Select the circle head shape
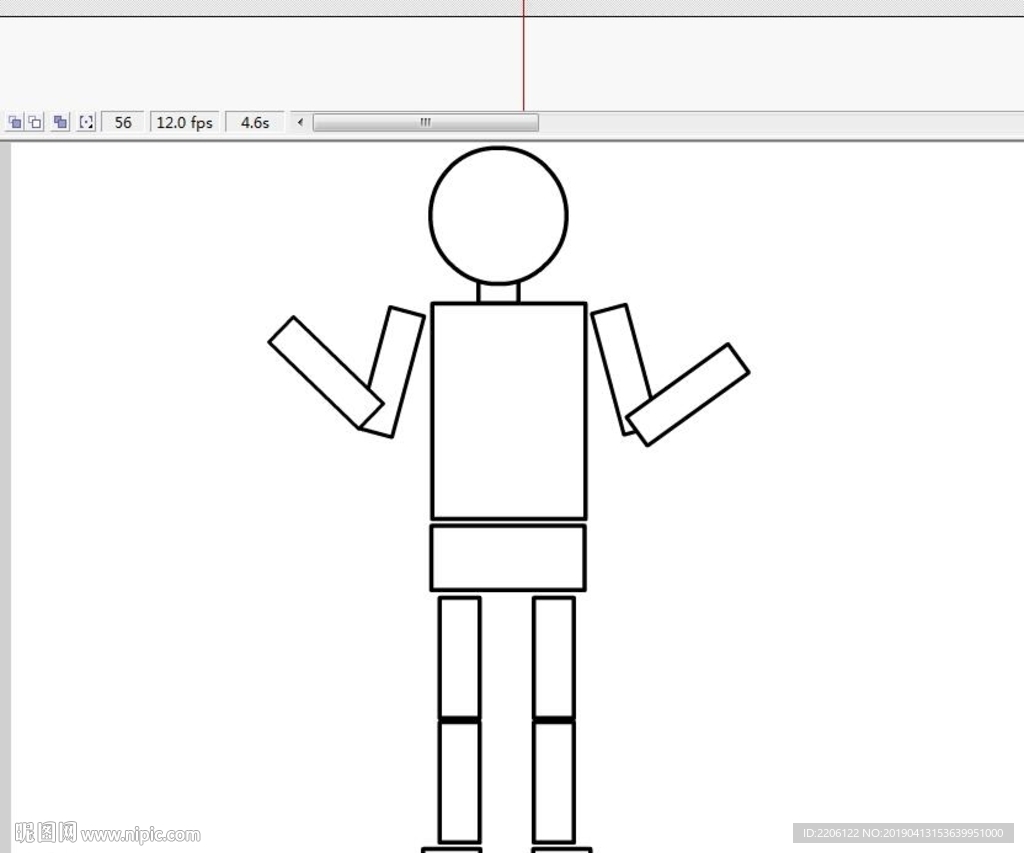1024x853 pixels. [498, 215]
